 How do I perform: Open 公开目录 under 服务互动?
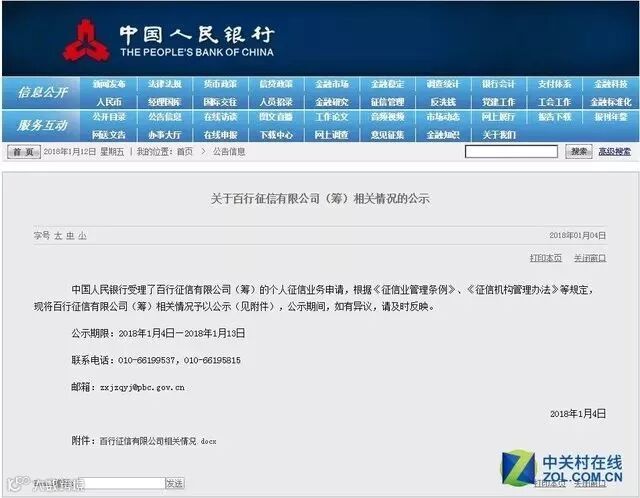point(109,117)
